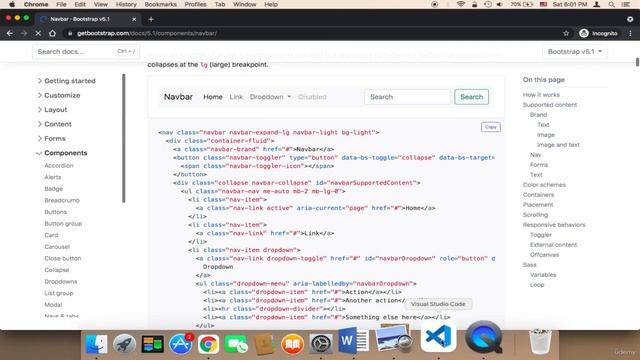
Task: Click the browser Back arrow
Action: (10, 33)
